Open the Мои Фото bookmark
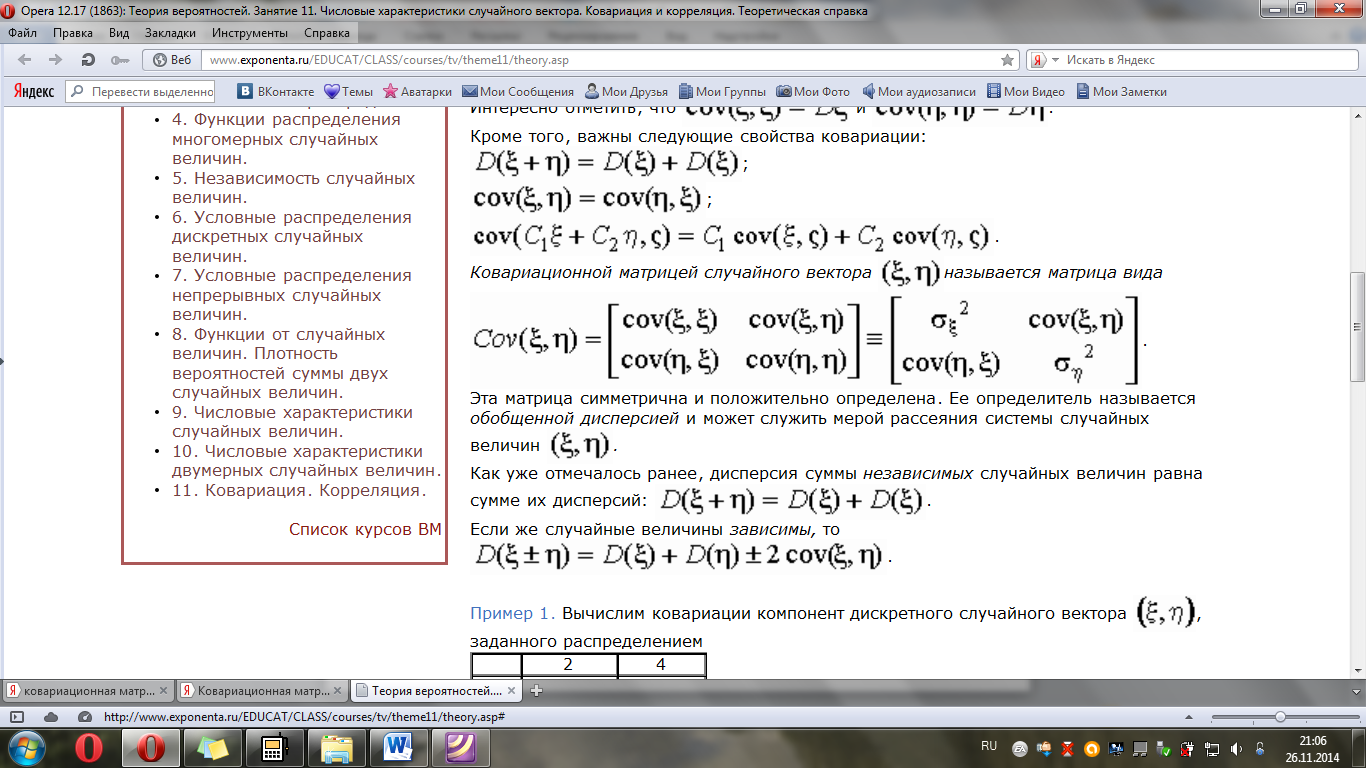 click(x=814, y=92)
